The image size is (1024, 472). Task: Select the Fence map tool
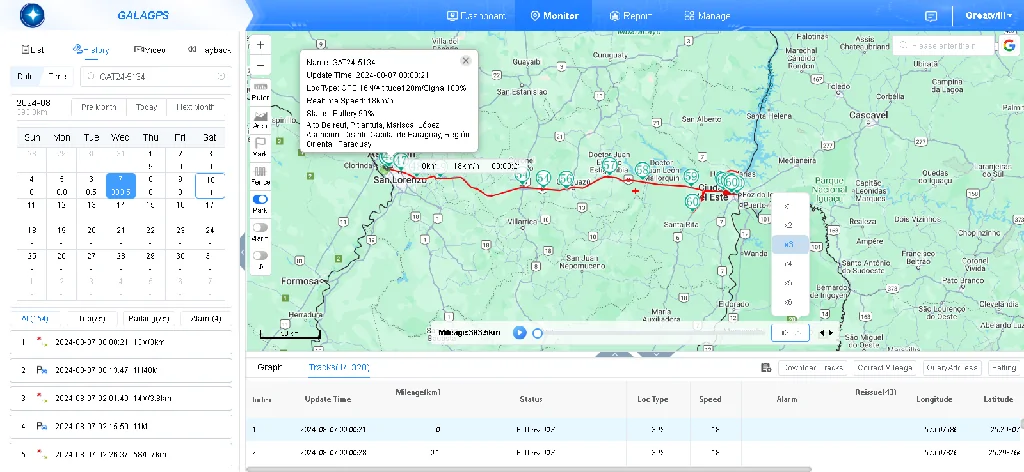(x=260, y=176)
